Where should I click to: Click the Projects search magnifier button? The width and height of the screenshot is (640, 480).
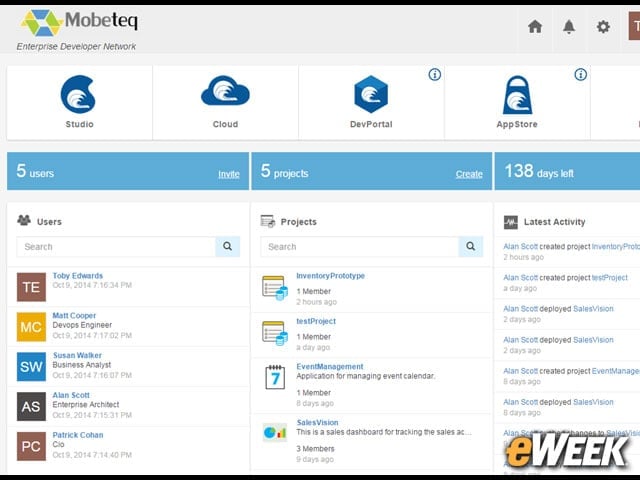[x=471, y=246]
